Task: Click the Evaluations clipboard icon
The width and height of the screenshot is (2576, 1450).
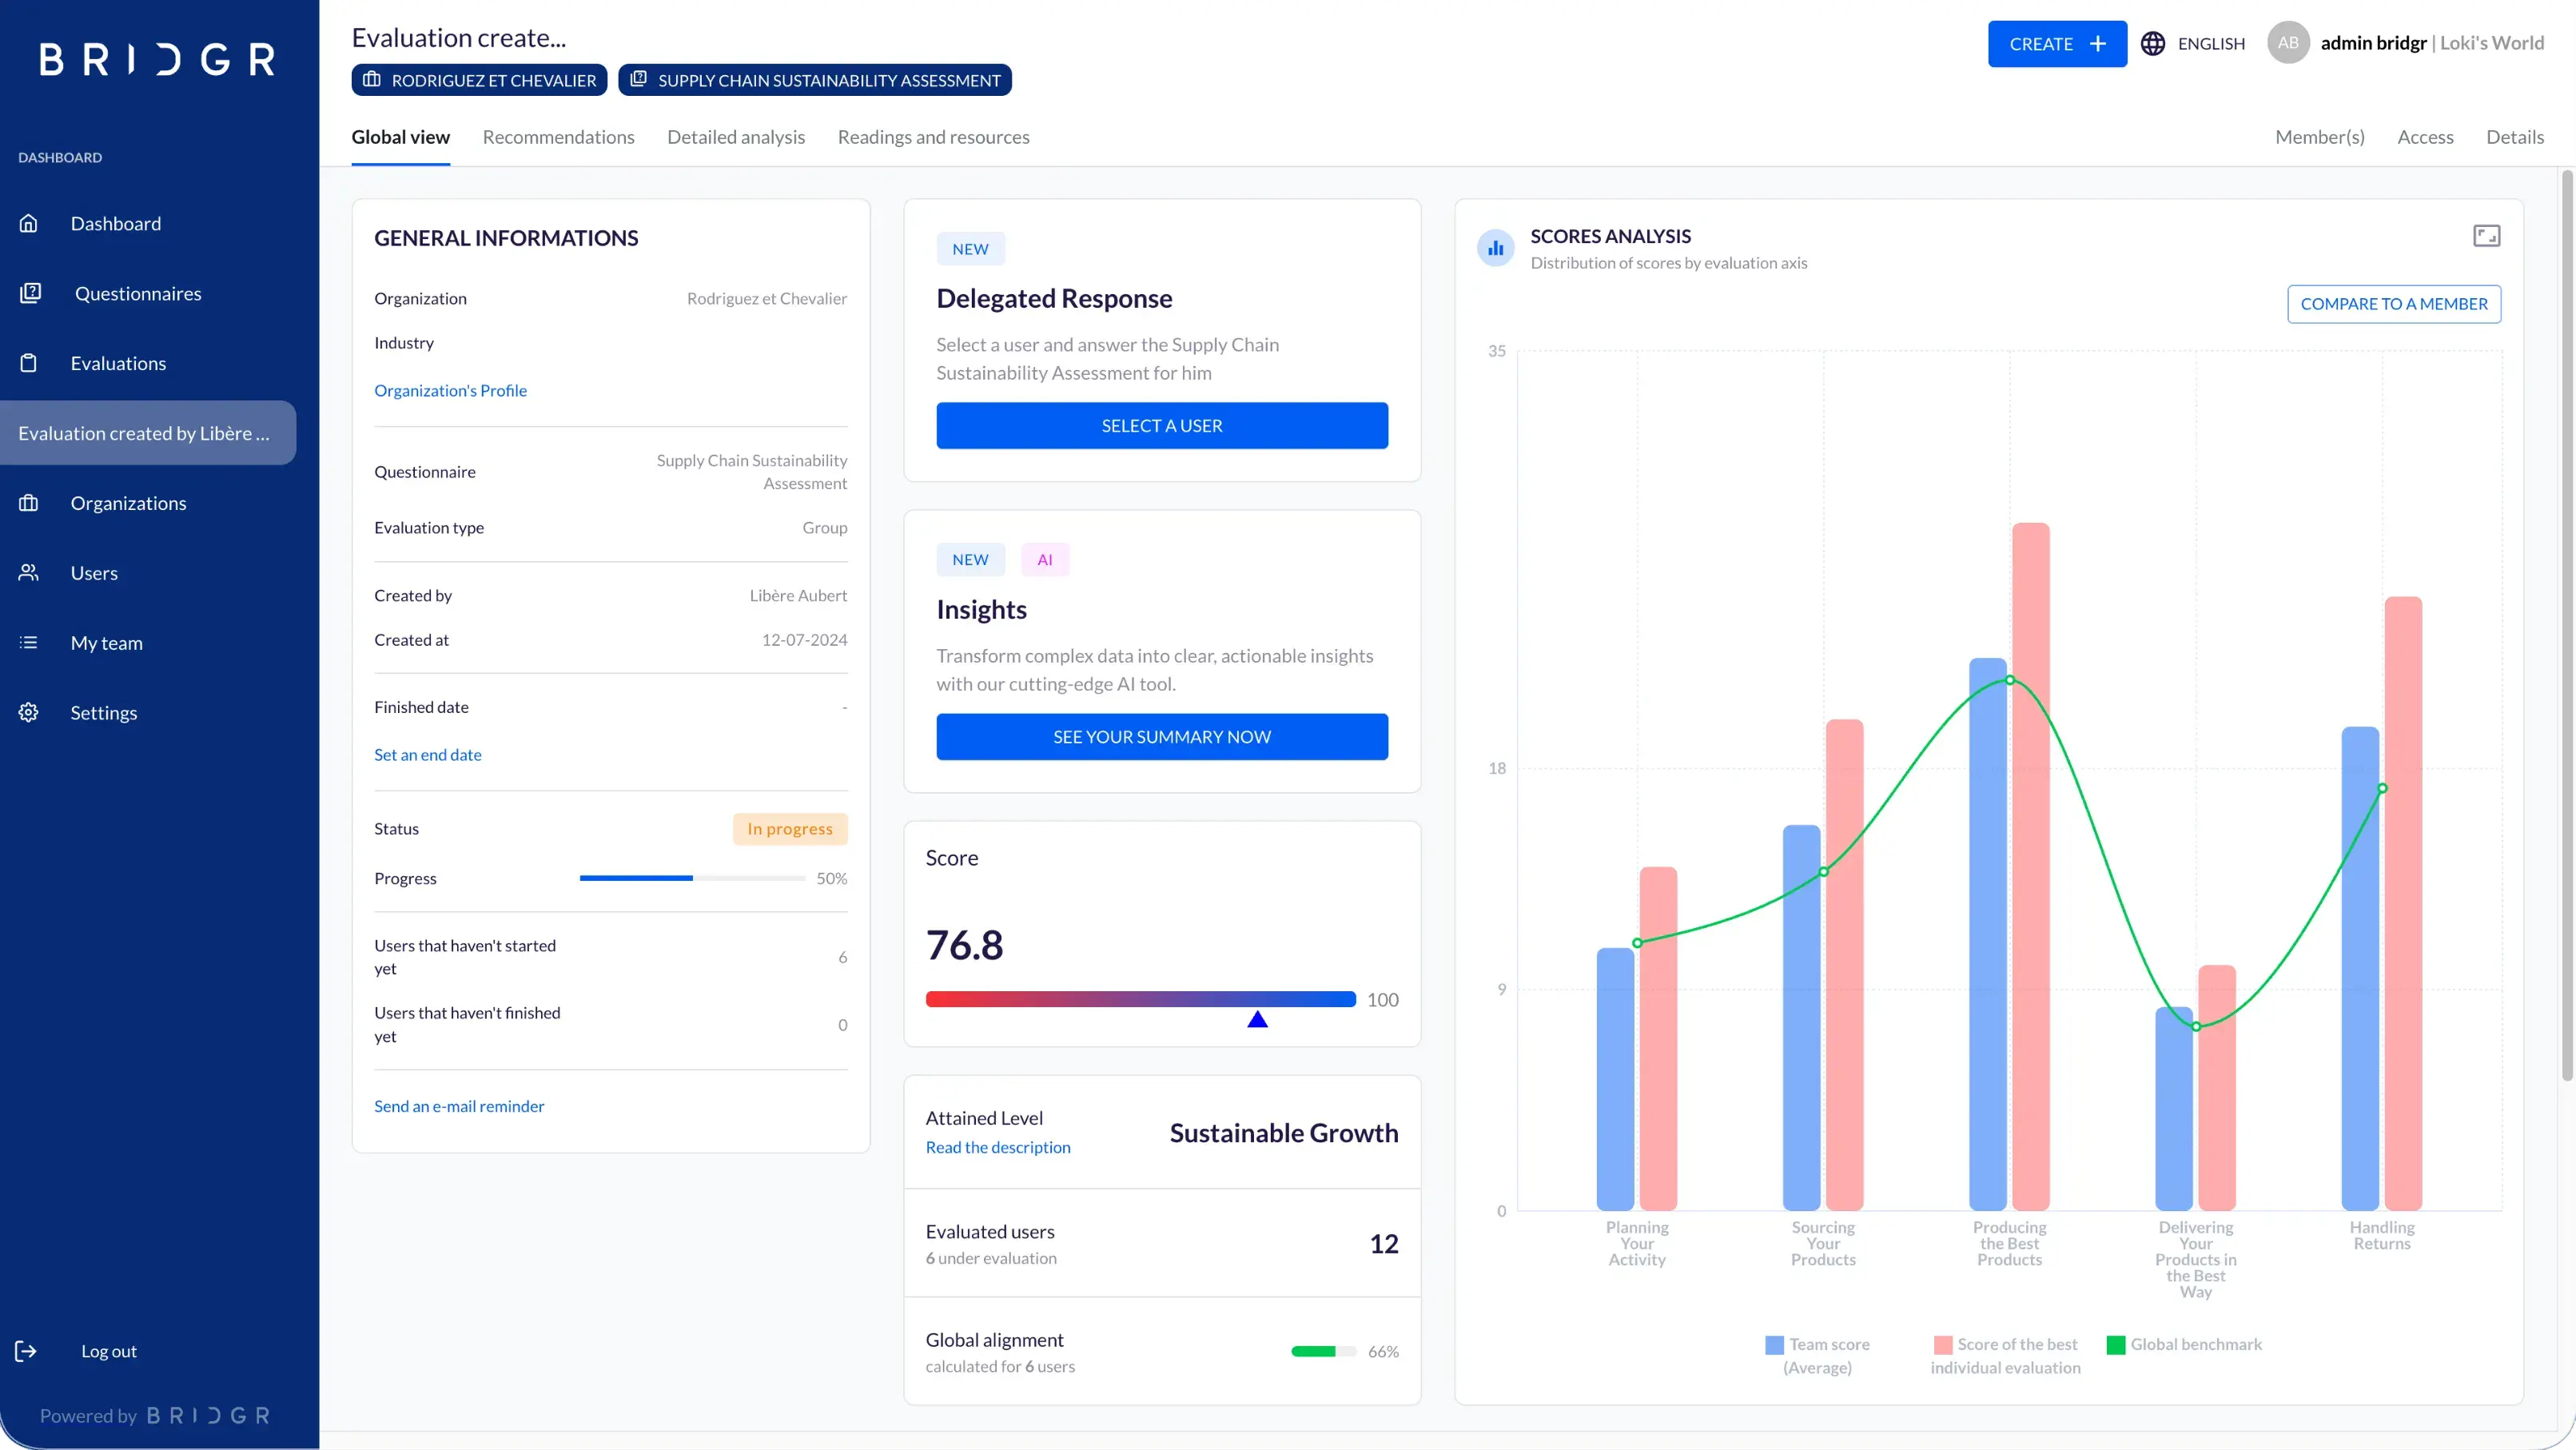Action: click(x=28, y=363)
